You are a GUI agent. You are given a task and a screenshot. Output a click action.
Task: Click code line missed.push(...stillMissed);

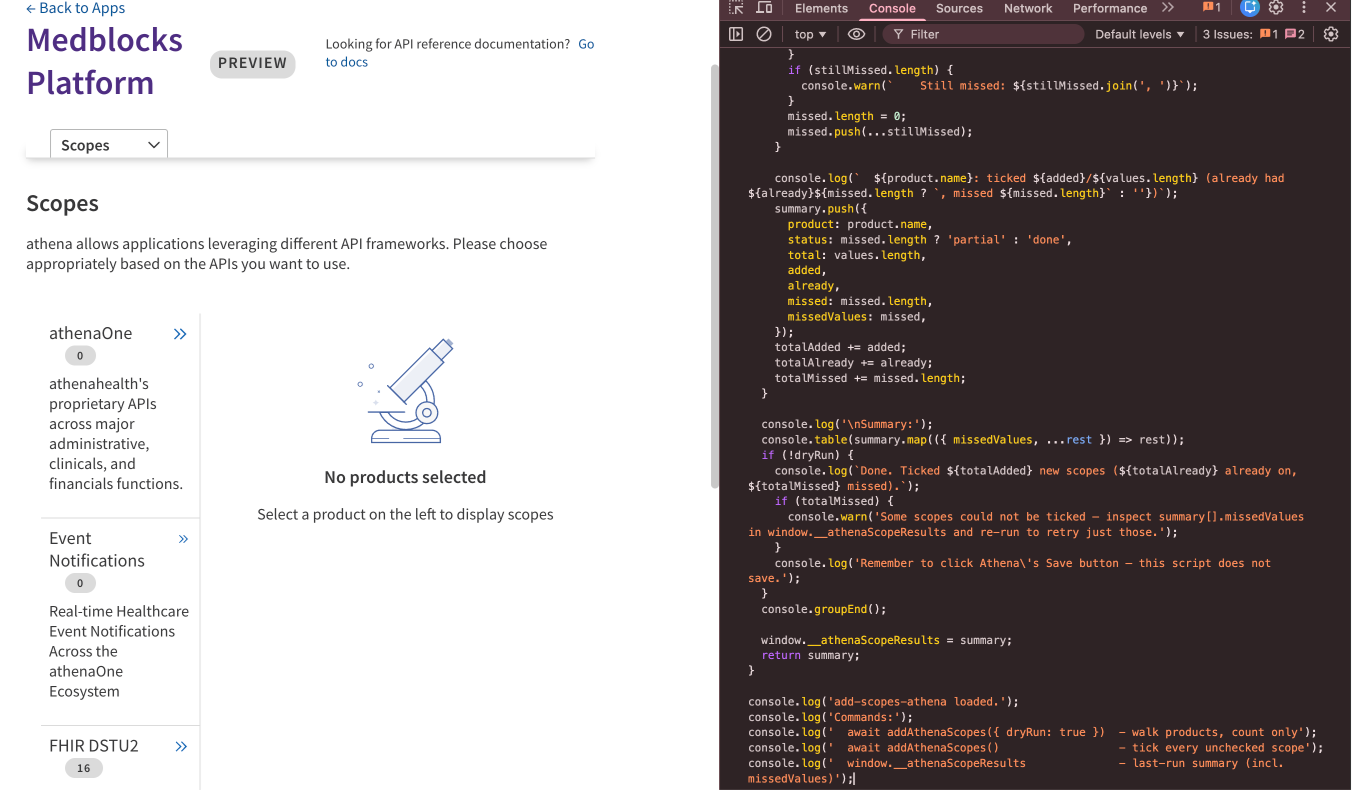coord(880,132)
